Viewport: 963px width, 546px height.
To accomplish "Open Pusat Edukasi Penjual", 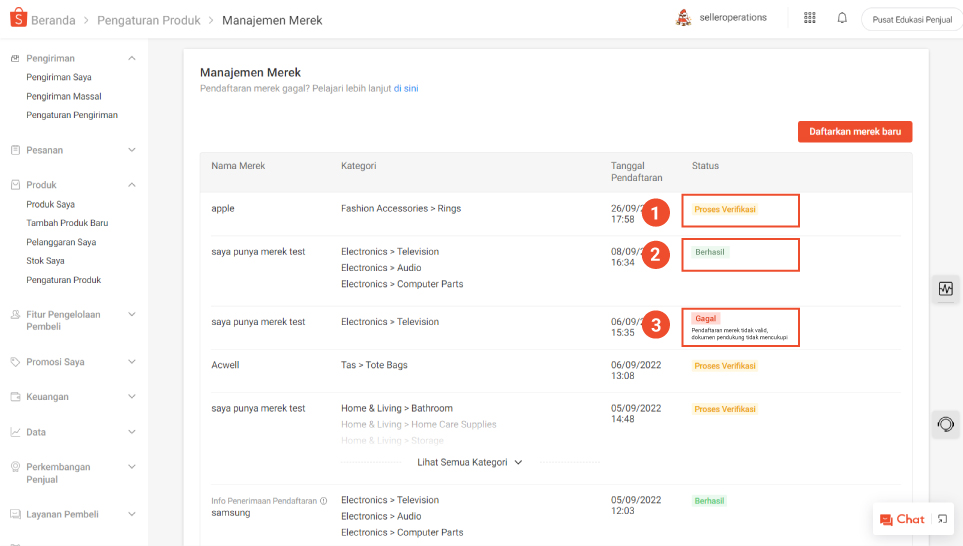I will coord(910,19).
